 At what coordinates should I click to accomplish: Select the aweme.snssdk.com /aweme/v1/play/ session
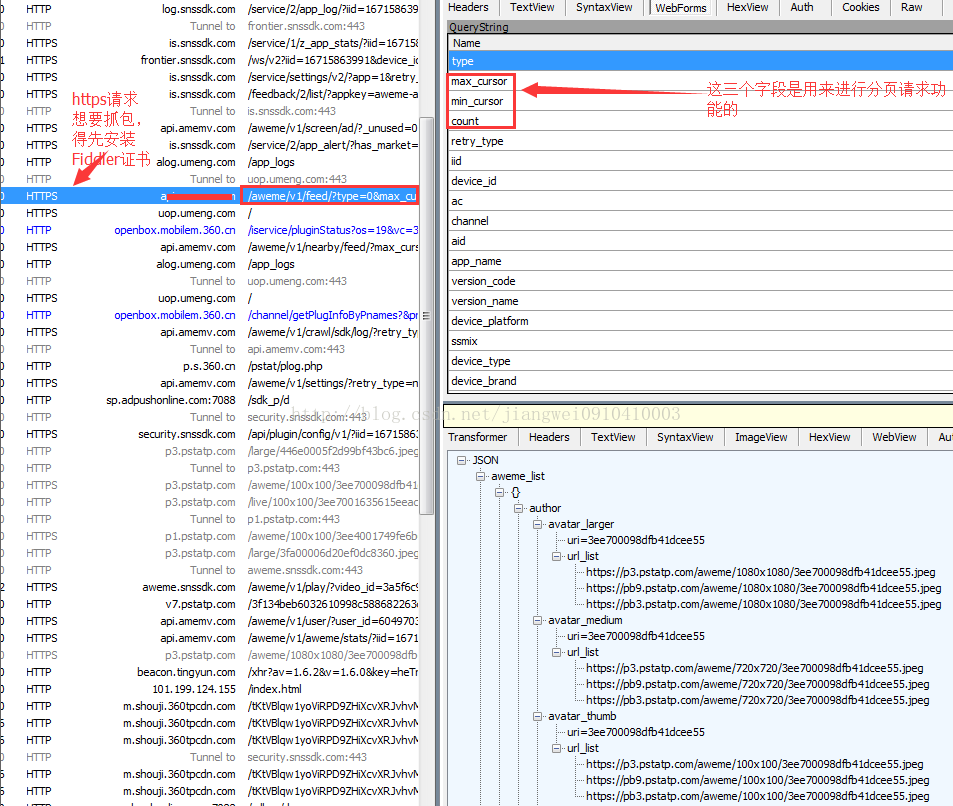[x=209, y=587]
